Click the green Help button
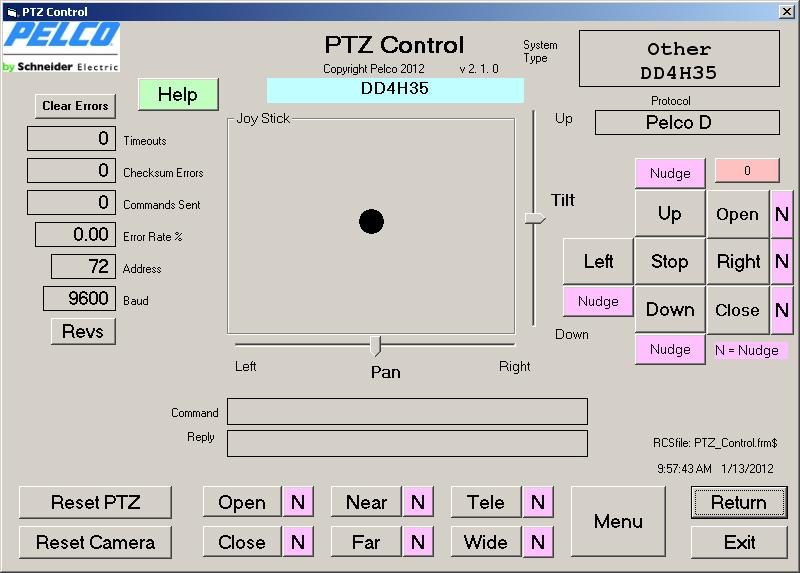 point(178,94)
